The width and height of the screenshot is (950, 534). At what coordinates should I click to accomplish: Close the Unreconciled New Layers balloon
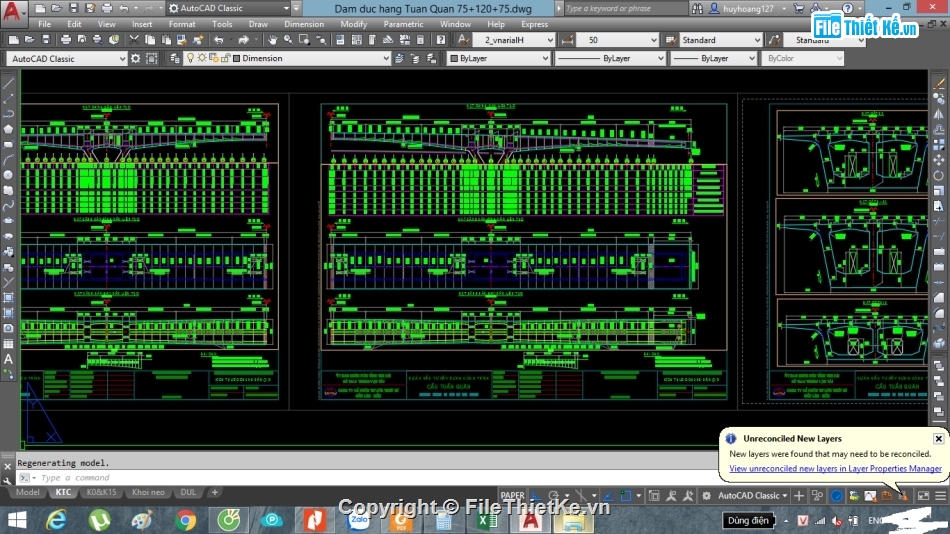938,438
